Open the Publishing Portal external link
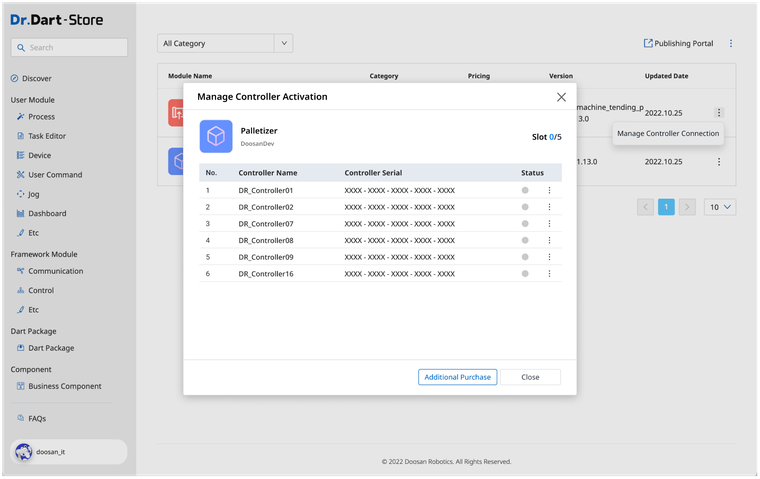 (x=678, y=44)
